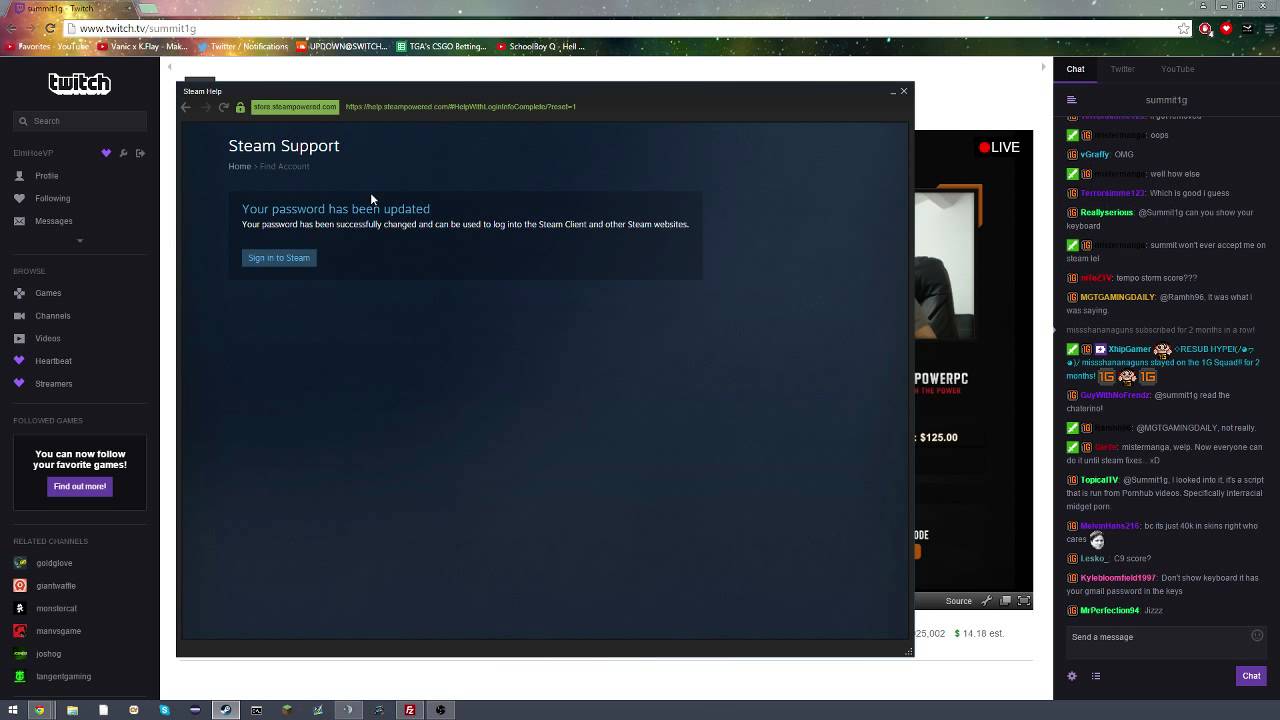Click the Twitch logo in the sidebar
This screenshot has width=1280, height=720.
79,84
